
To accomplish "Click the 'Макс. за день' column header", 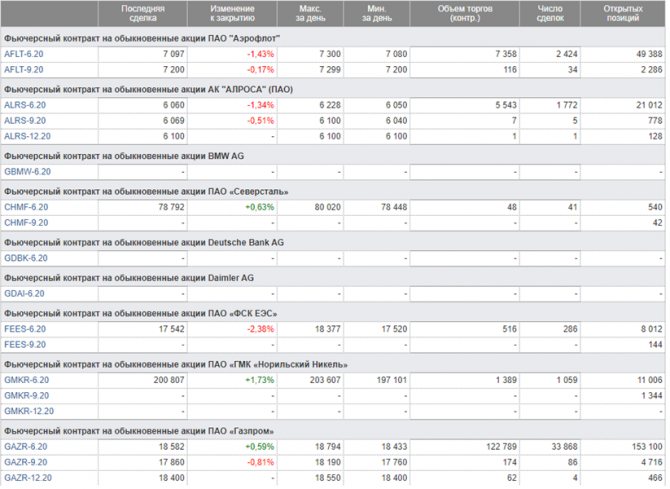I will (309, 13).
